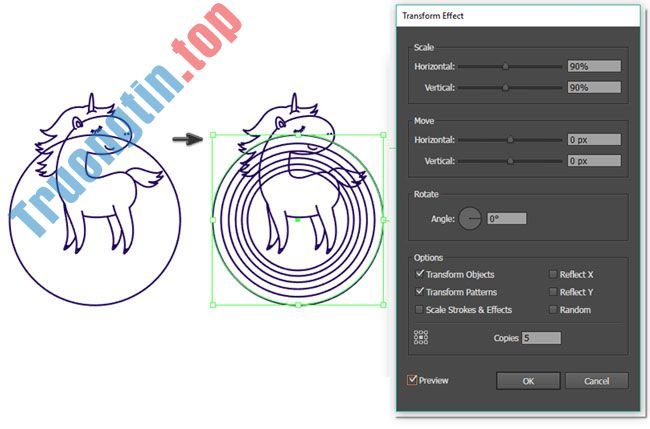Image resolution: width=650 pixels, height=429 pixels.
Task: Click the top-left bounding box handle
Action: coord(213,136)
